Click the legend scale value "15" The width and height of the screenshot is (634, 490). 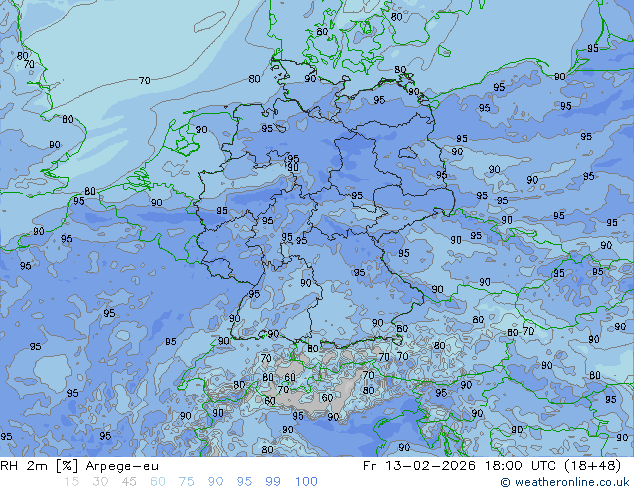click(71, 482)
